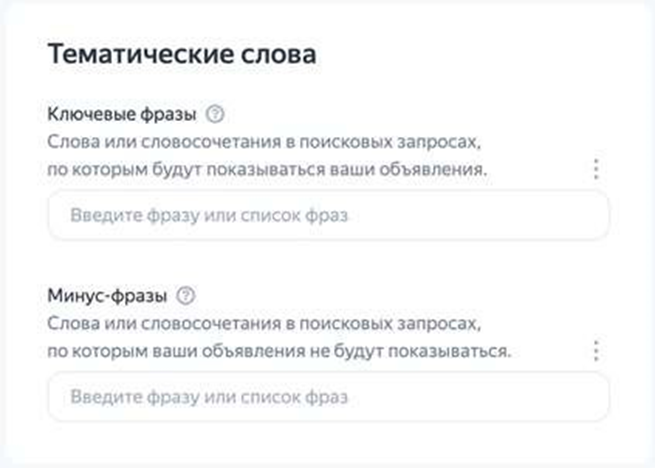Click text 'по которым будут показываться ваши объявления'

click(x=267, y=168)
